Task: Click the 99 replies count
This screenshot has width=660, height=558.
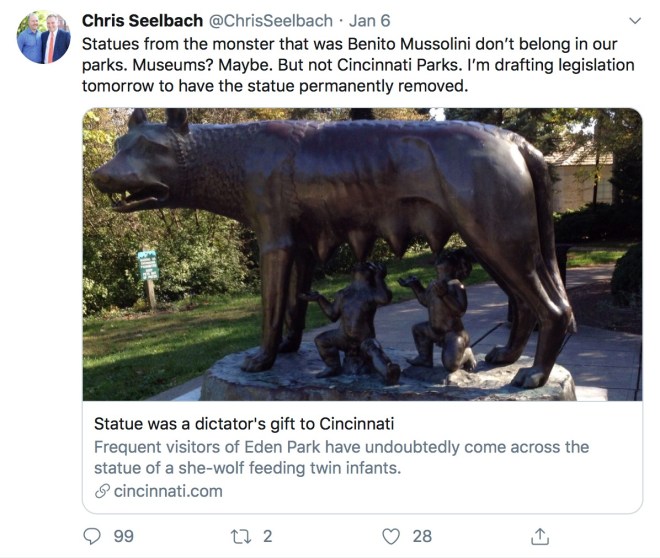Action: (x=123, y=536)
